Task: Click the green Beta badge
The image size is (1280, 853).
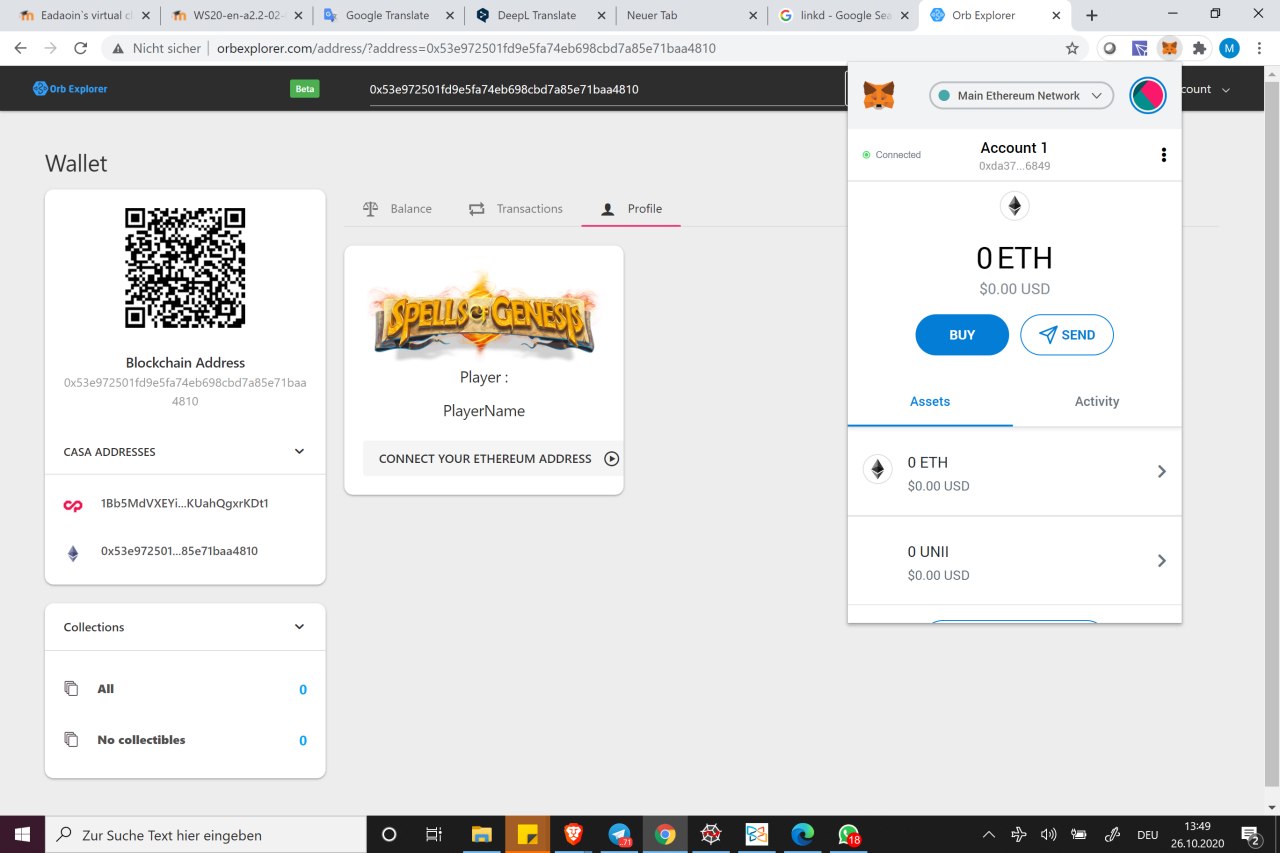Action: coord(305,89)
